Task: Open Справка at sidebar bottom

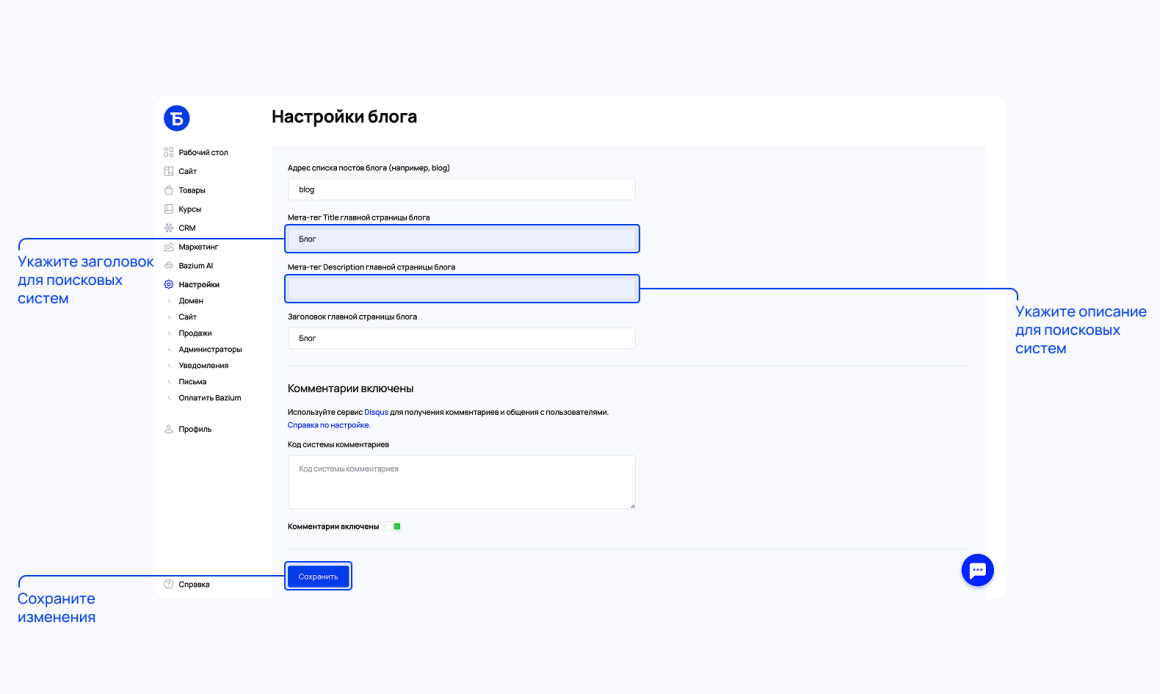Action: point(194,584)
